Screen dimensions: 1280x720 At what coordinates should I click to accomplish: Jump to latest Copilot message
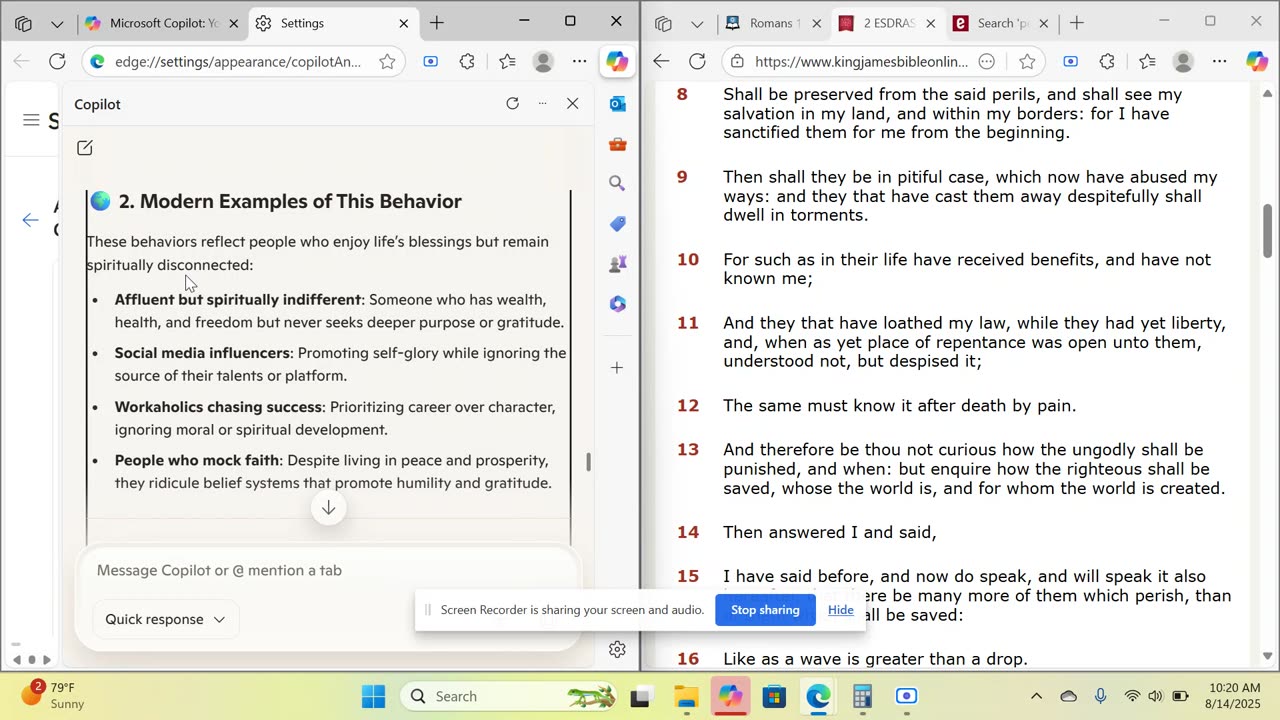point(328,508)
